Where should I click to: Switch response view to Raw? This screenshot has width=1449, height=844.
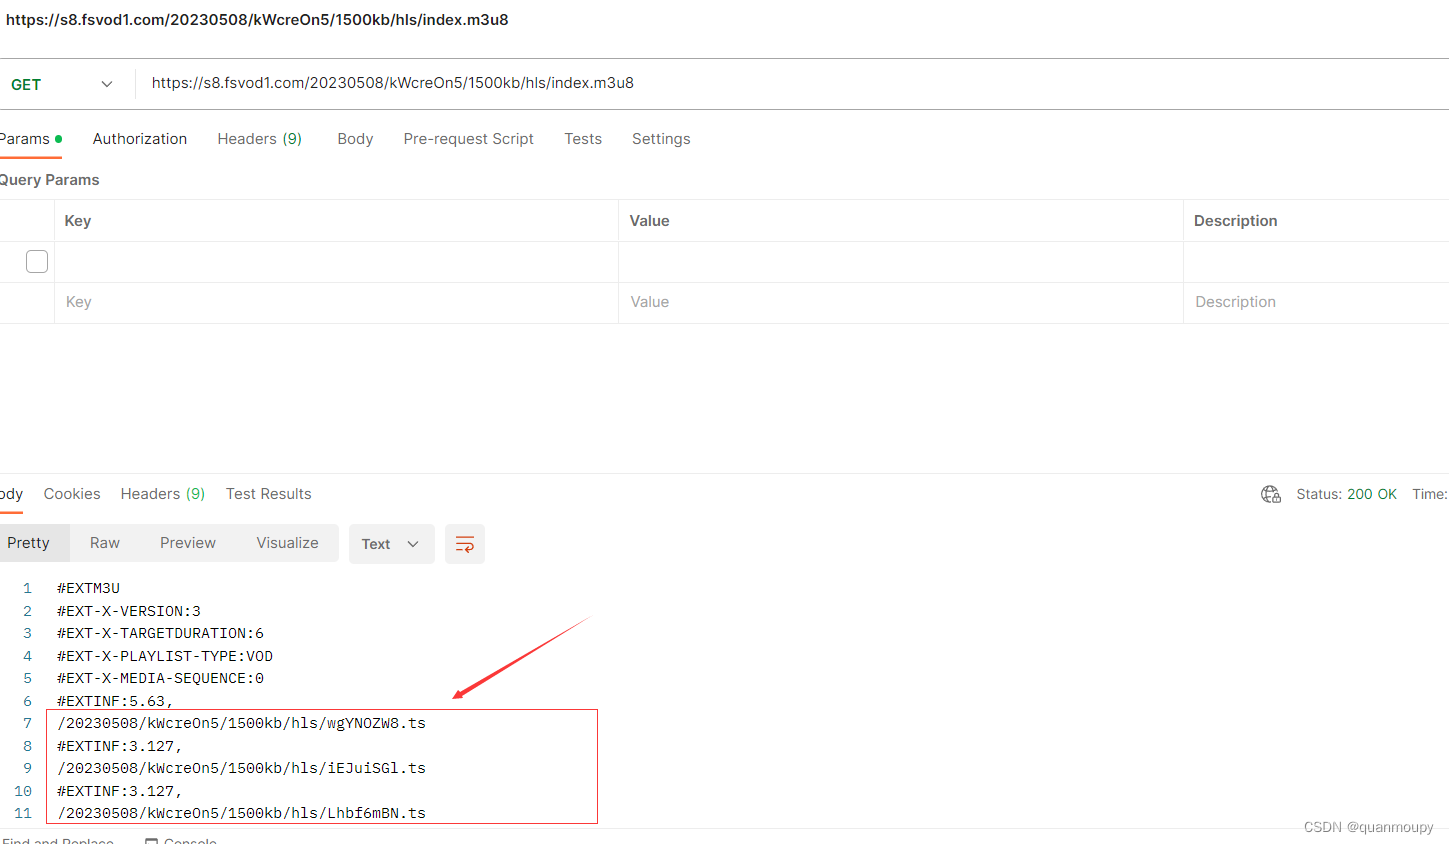pos(105,543)
